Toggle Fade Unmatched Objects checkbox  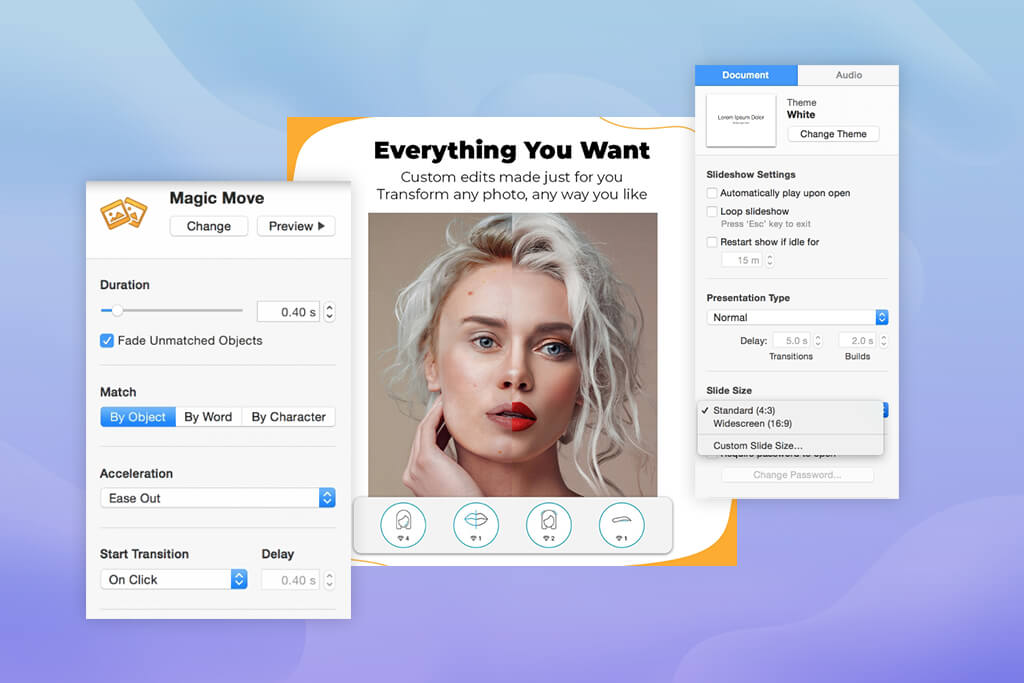click(107, 341)
